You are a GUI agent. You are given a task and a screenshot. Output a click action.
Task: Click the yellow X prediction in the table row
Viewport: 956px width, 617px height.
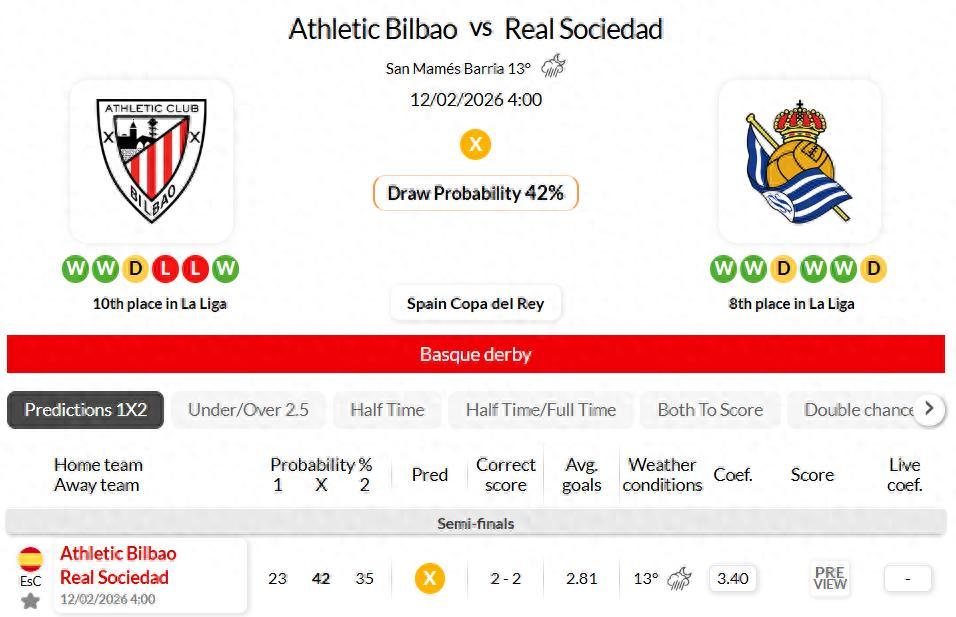430,578
